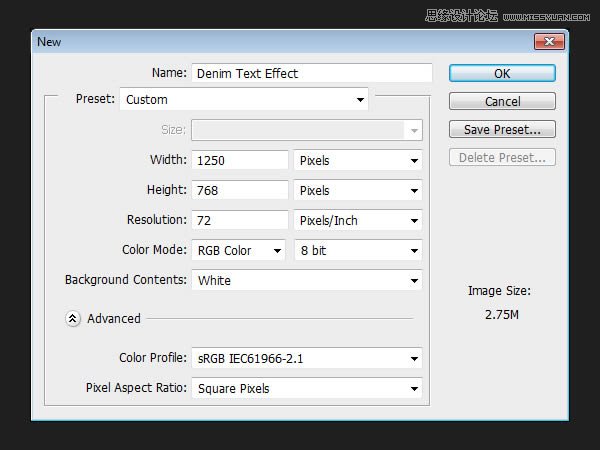The height and width of the screenshot is (450, 600).
Task: Open the Height units dropdown
Action: pyautogui.click(x=358, y=190)
